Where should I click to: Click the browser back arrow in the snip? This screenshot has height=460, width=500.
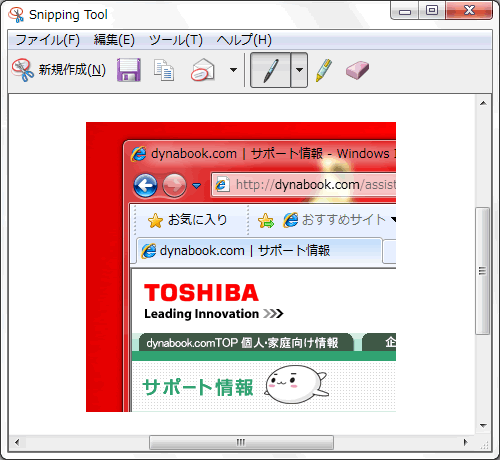145,185
